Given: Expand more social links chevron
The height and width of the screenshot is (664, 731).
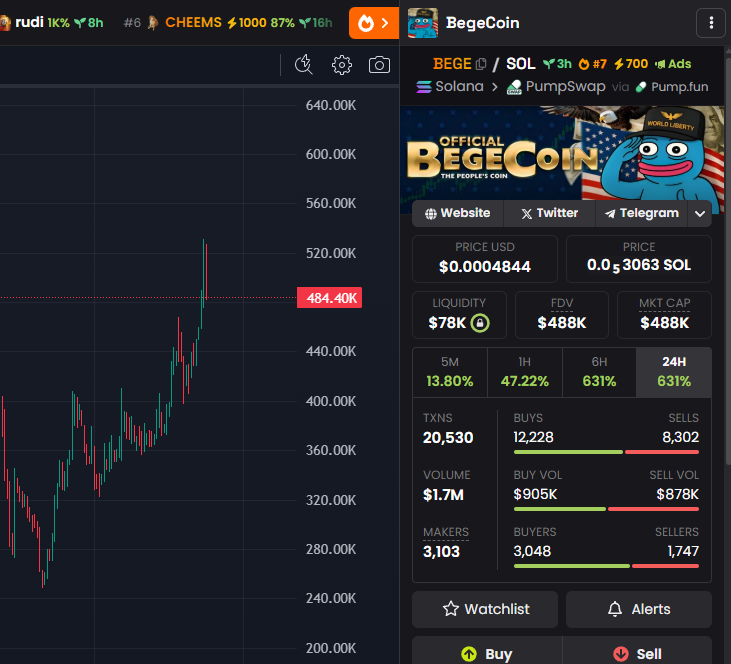Looking at the screenshot, I should (x=700, y=214).
